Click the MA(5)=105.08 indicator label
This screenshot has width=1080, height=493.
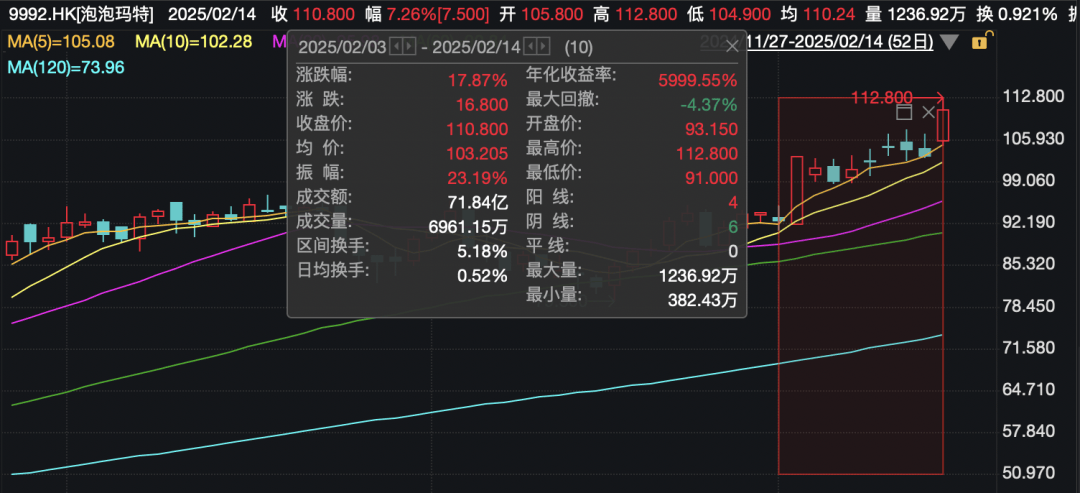[62, 41]
